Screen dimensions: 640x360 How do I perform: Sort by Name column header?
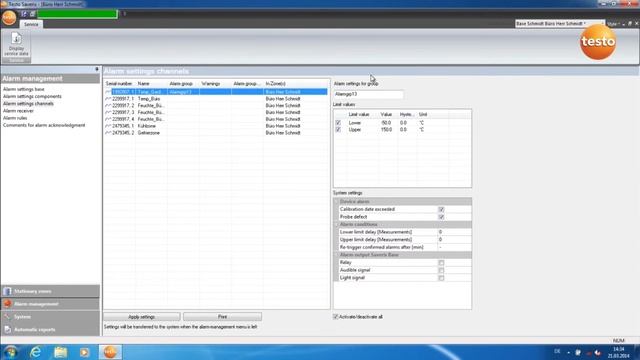151,84
